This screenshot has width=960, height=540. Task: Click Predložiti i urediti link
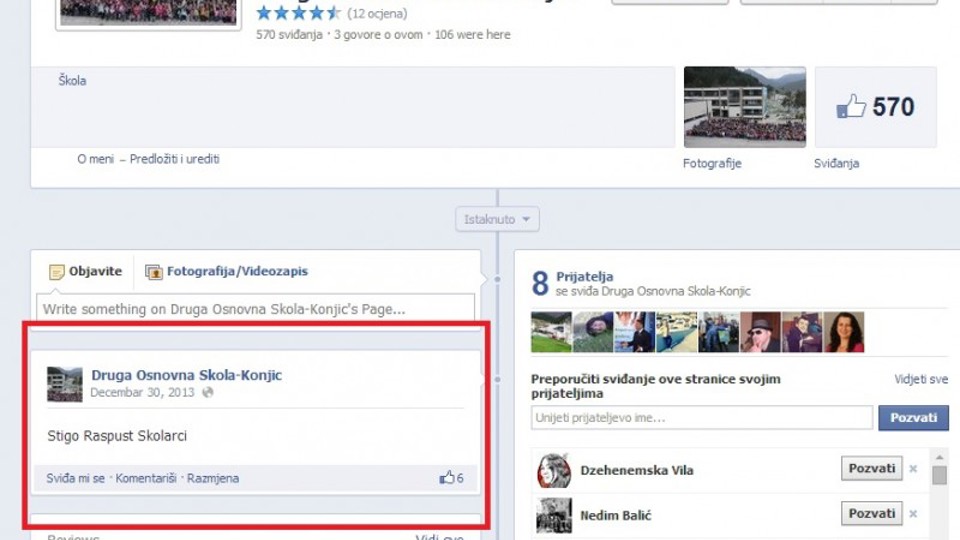pos(174,159)
